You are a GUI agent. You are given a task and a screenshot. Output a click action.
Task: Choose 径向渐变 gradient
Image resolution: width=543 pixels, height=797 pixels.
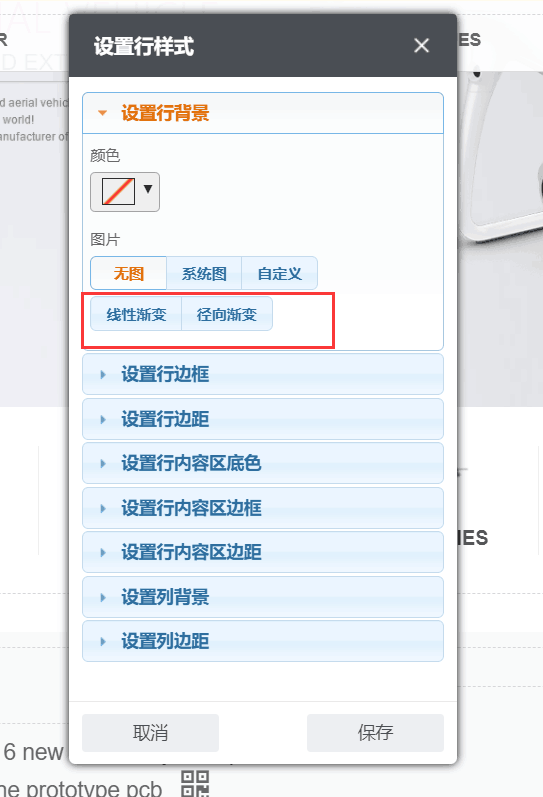tap(227, 314)
